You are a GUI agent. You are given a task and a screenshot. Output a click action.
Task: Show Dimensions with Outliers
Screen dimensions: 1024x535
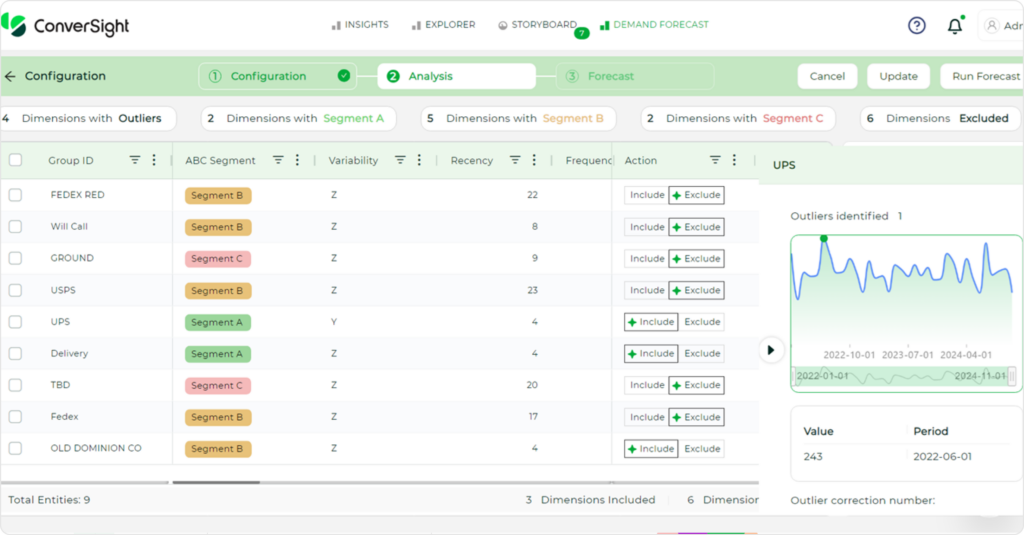88,118
